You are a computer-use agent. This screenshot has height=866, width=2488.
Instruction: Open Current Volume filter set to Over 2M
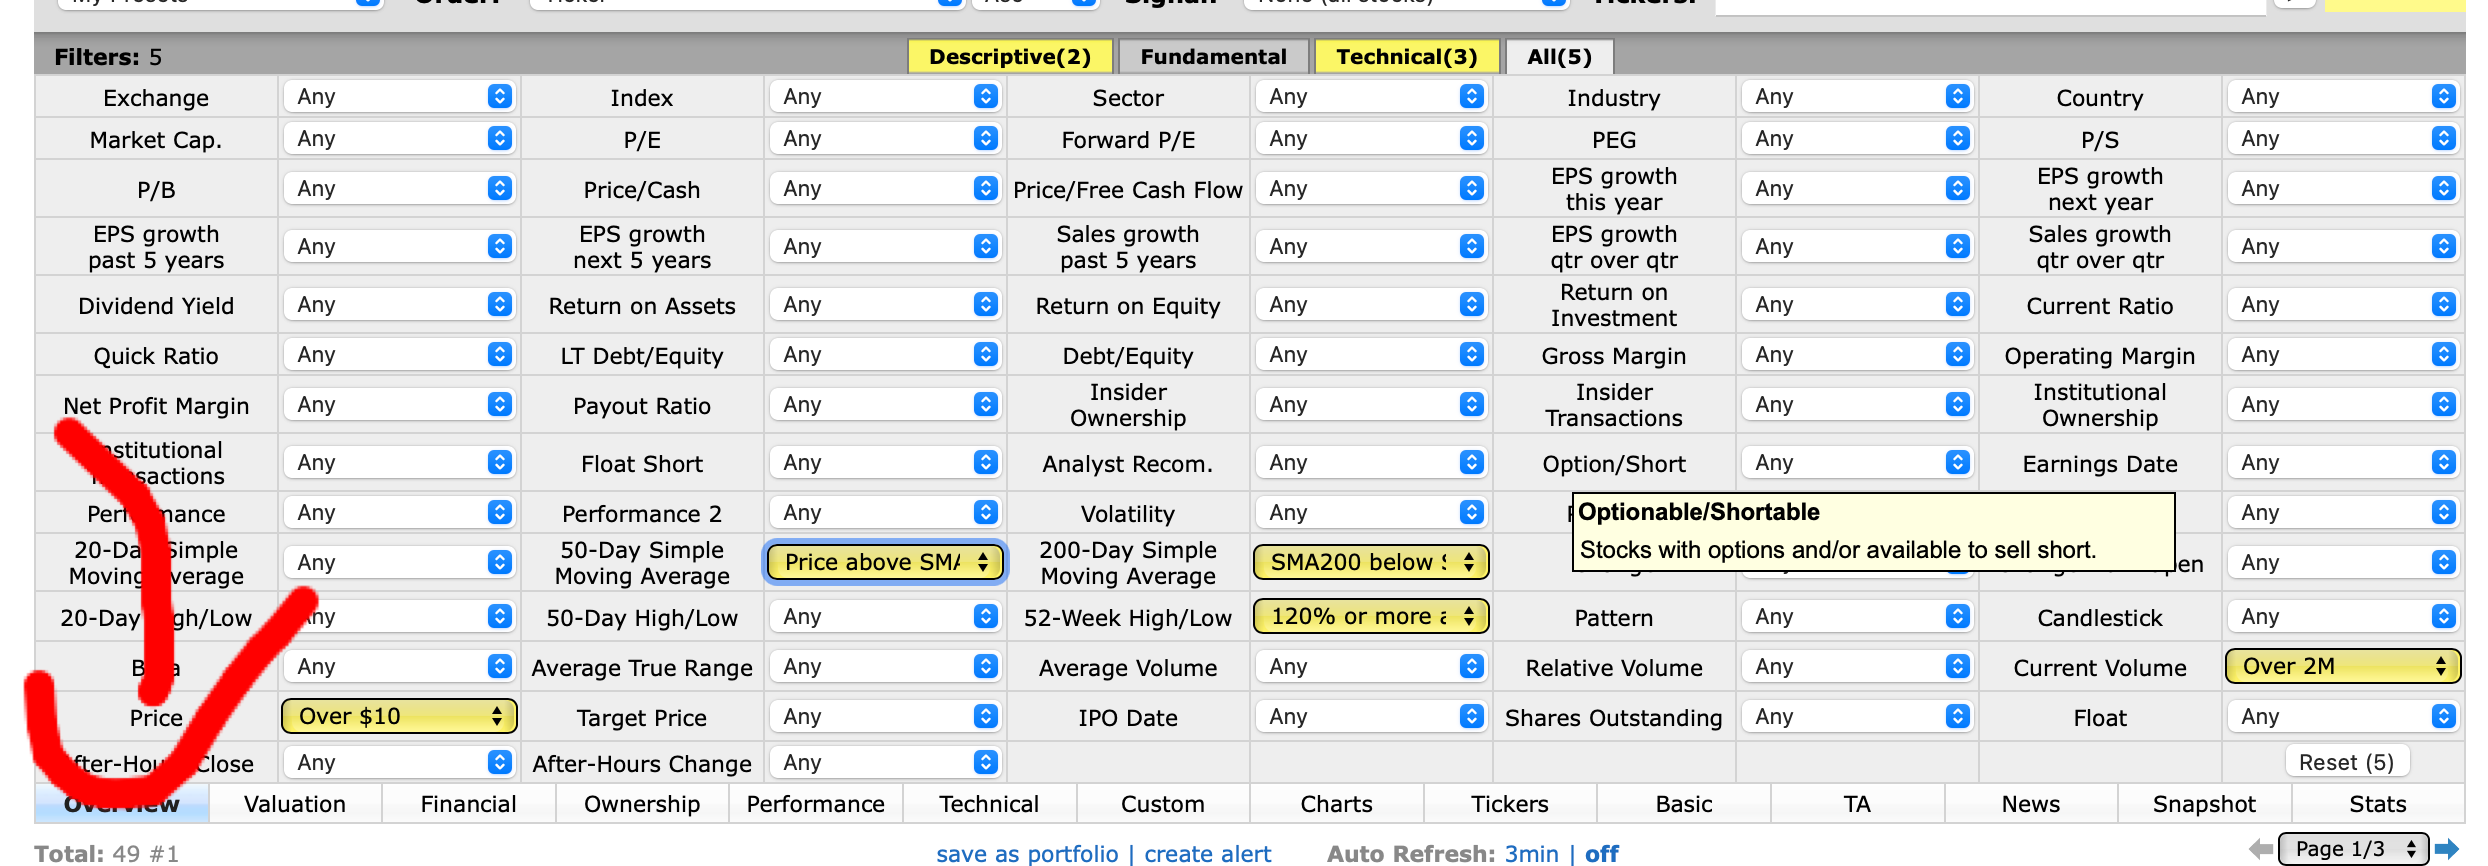[x=2342, y=666]
